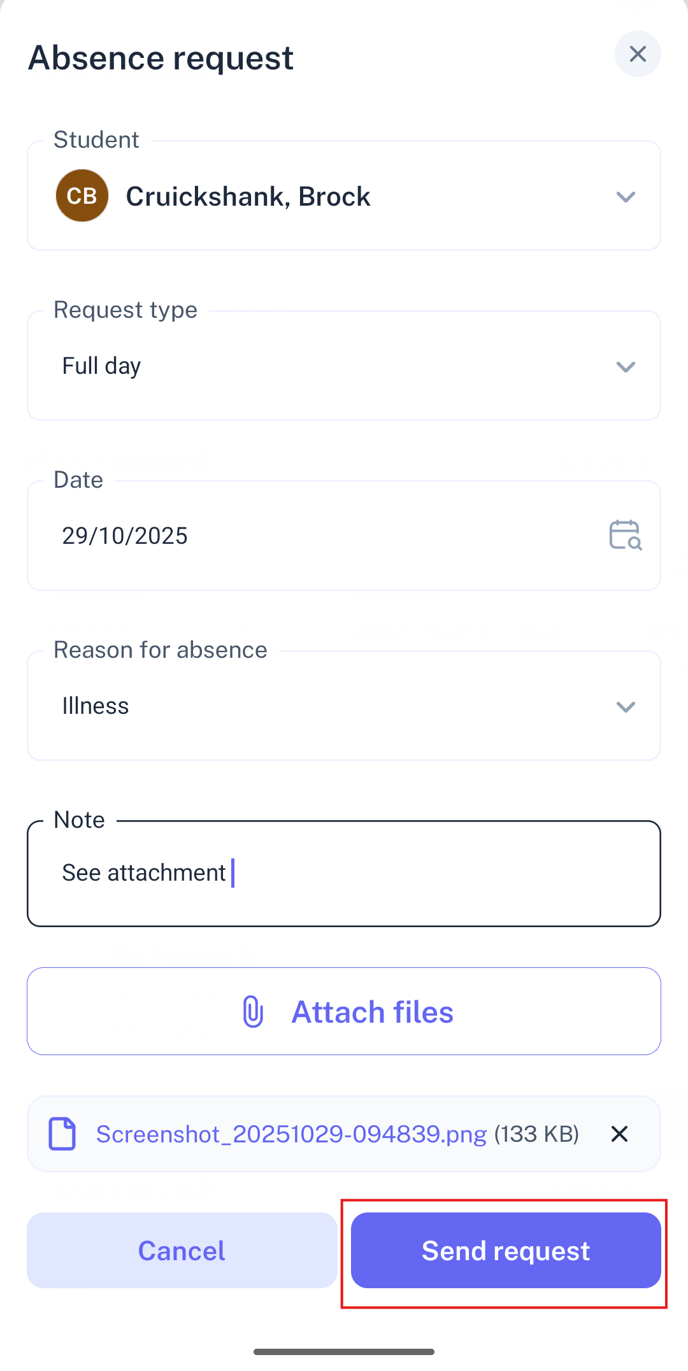This screenshot has height=1371, width=688.
Task: Click the CB student avatar
Action: 81,195
